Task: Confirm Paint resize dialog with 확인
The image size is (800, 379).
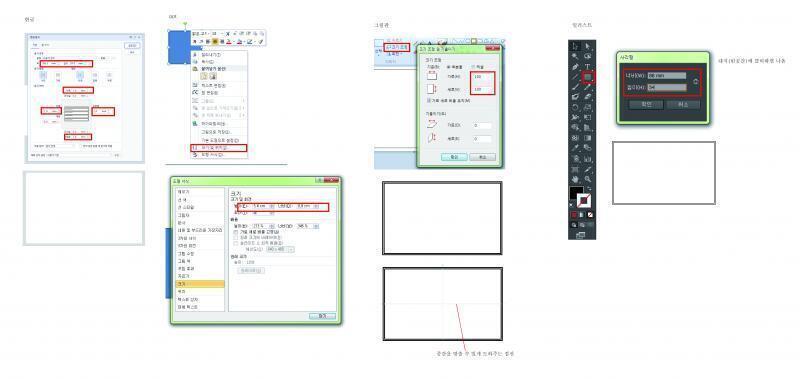Action: tap(454, 157)
